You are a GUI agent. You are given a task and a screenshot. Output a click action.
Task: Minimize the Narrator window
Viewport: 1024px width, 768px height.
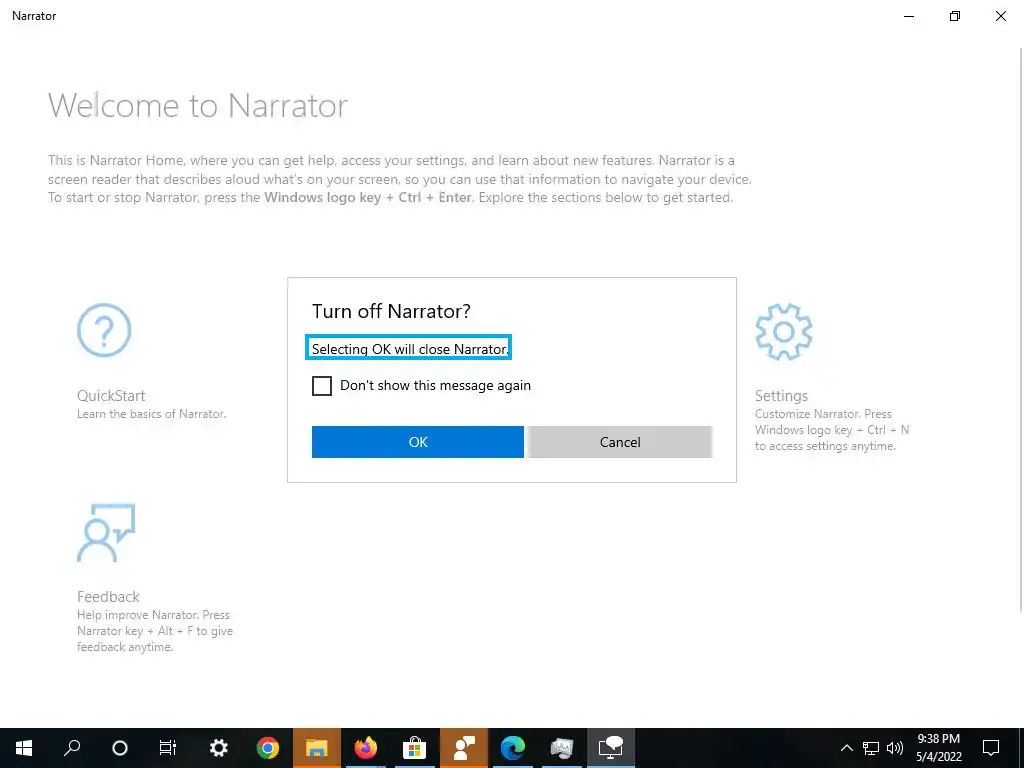(x=909, y=16)
